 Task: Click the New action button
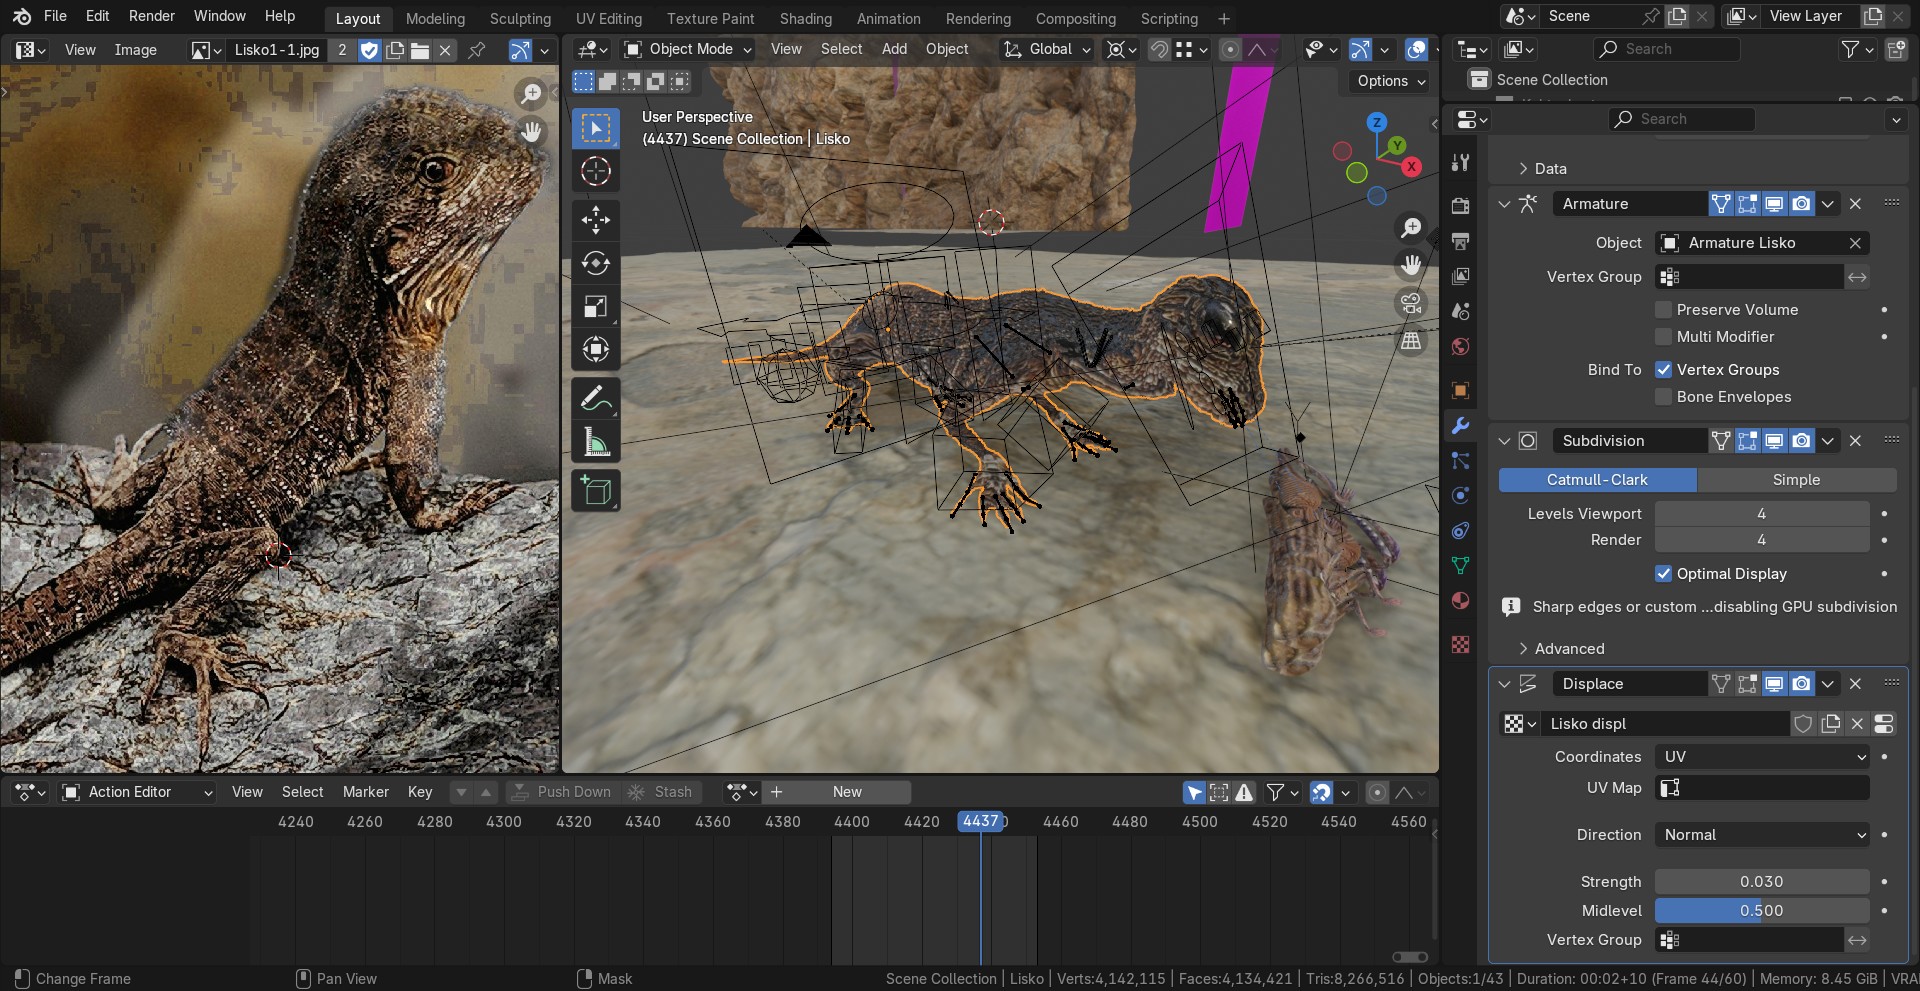point(847,792)
